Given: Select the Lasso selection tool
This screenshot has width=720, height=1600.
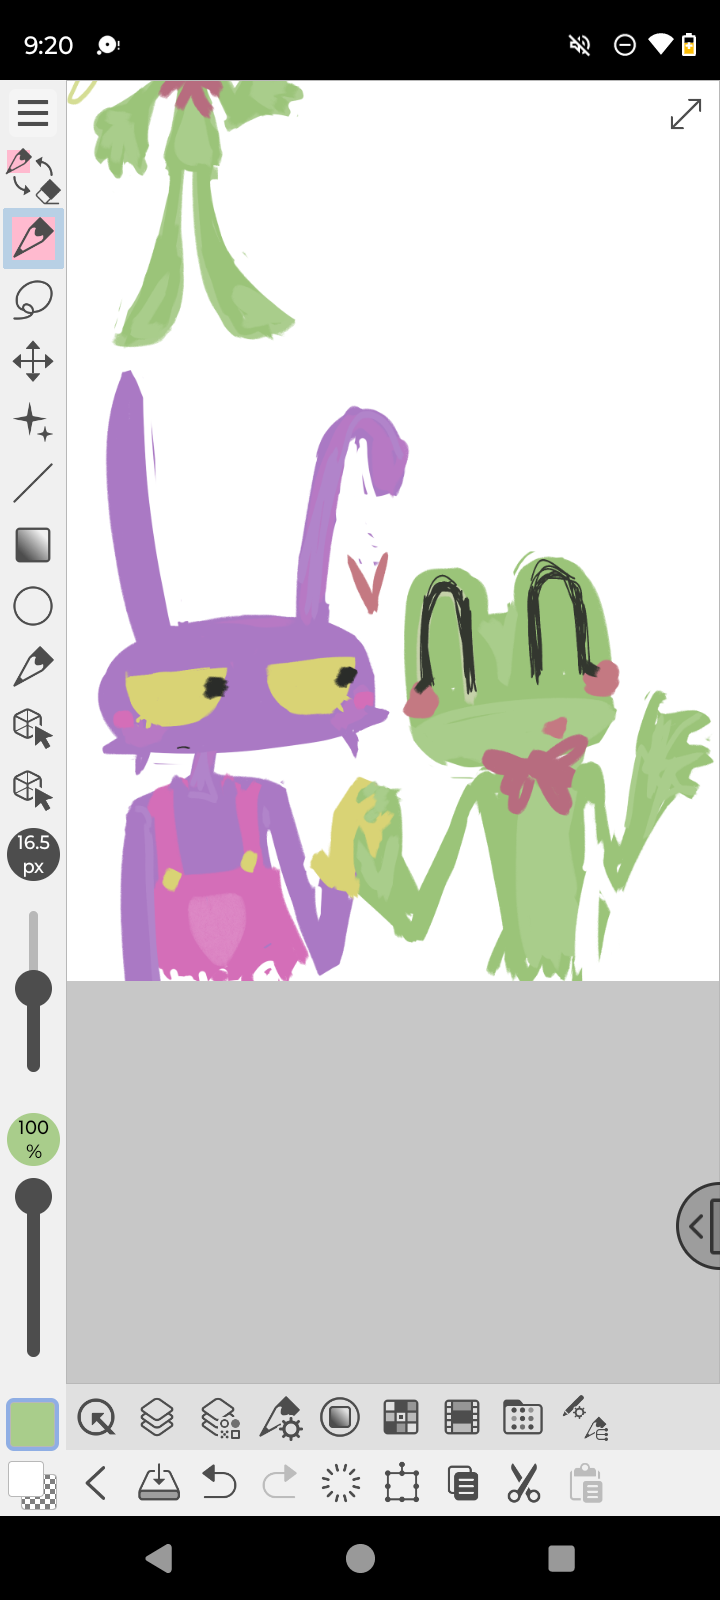Looking at the screenshot, I should [x=33, y=300].
